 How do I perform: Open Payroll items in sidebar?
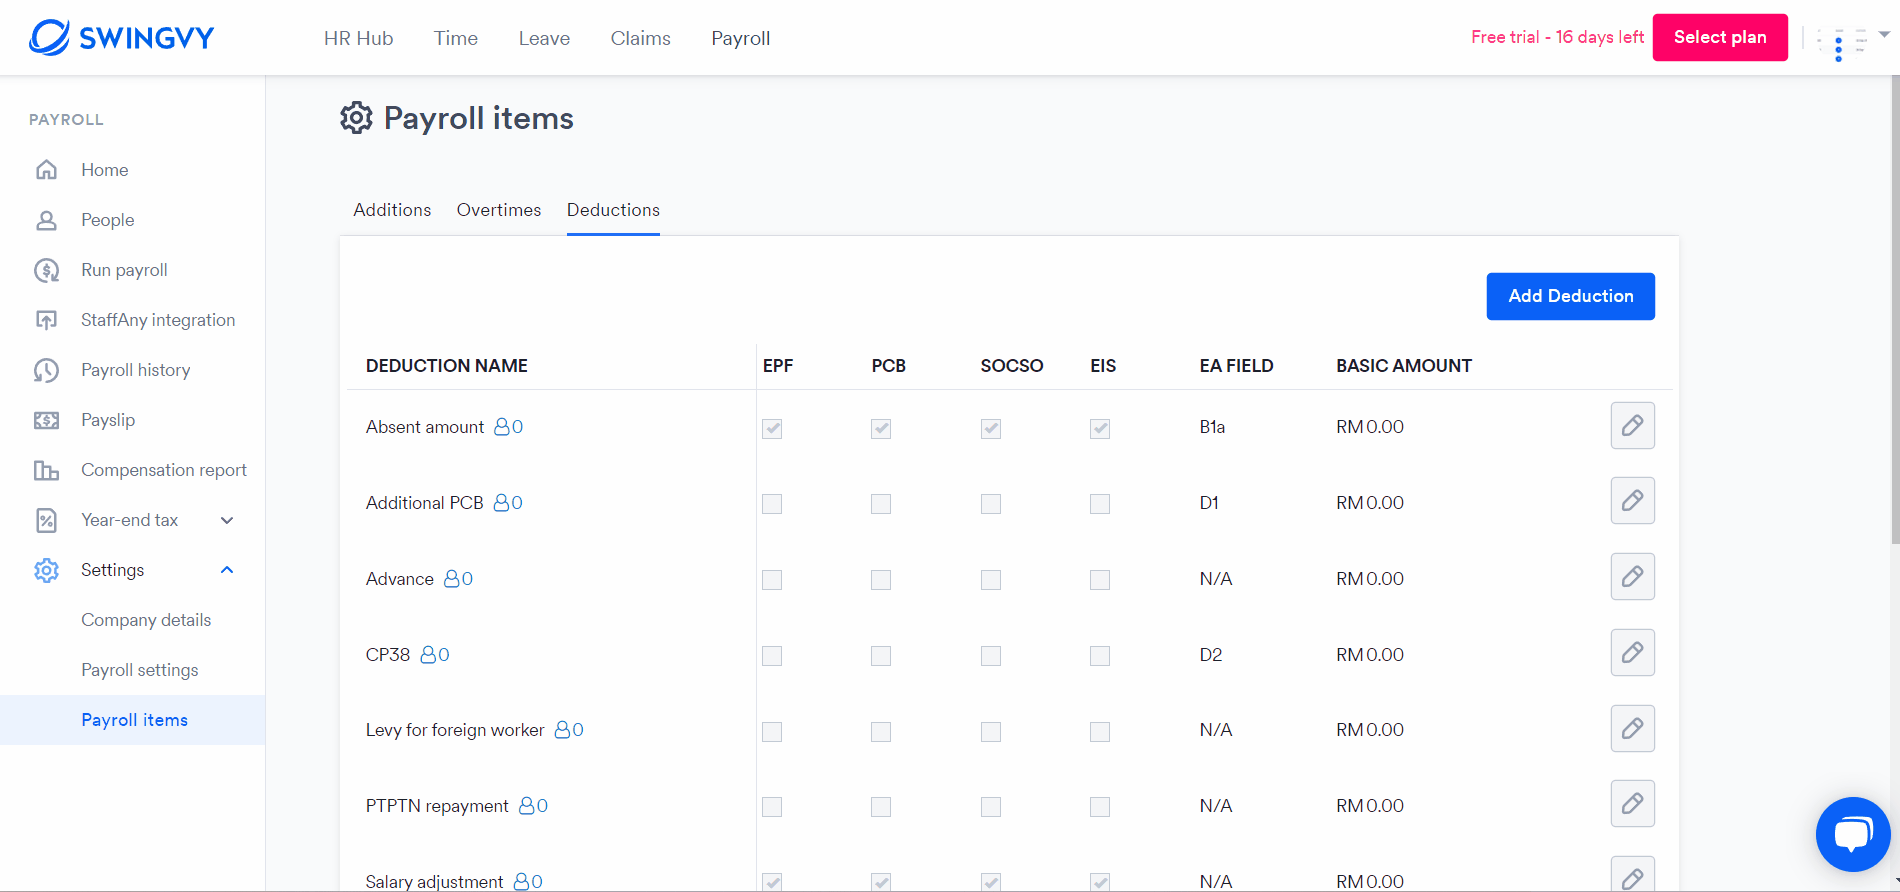133,720
